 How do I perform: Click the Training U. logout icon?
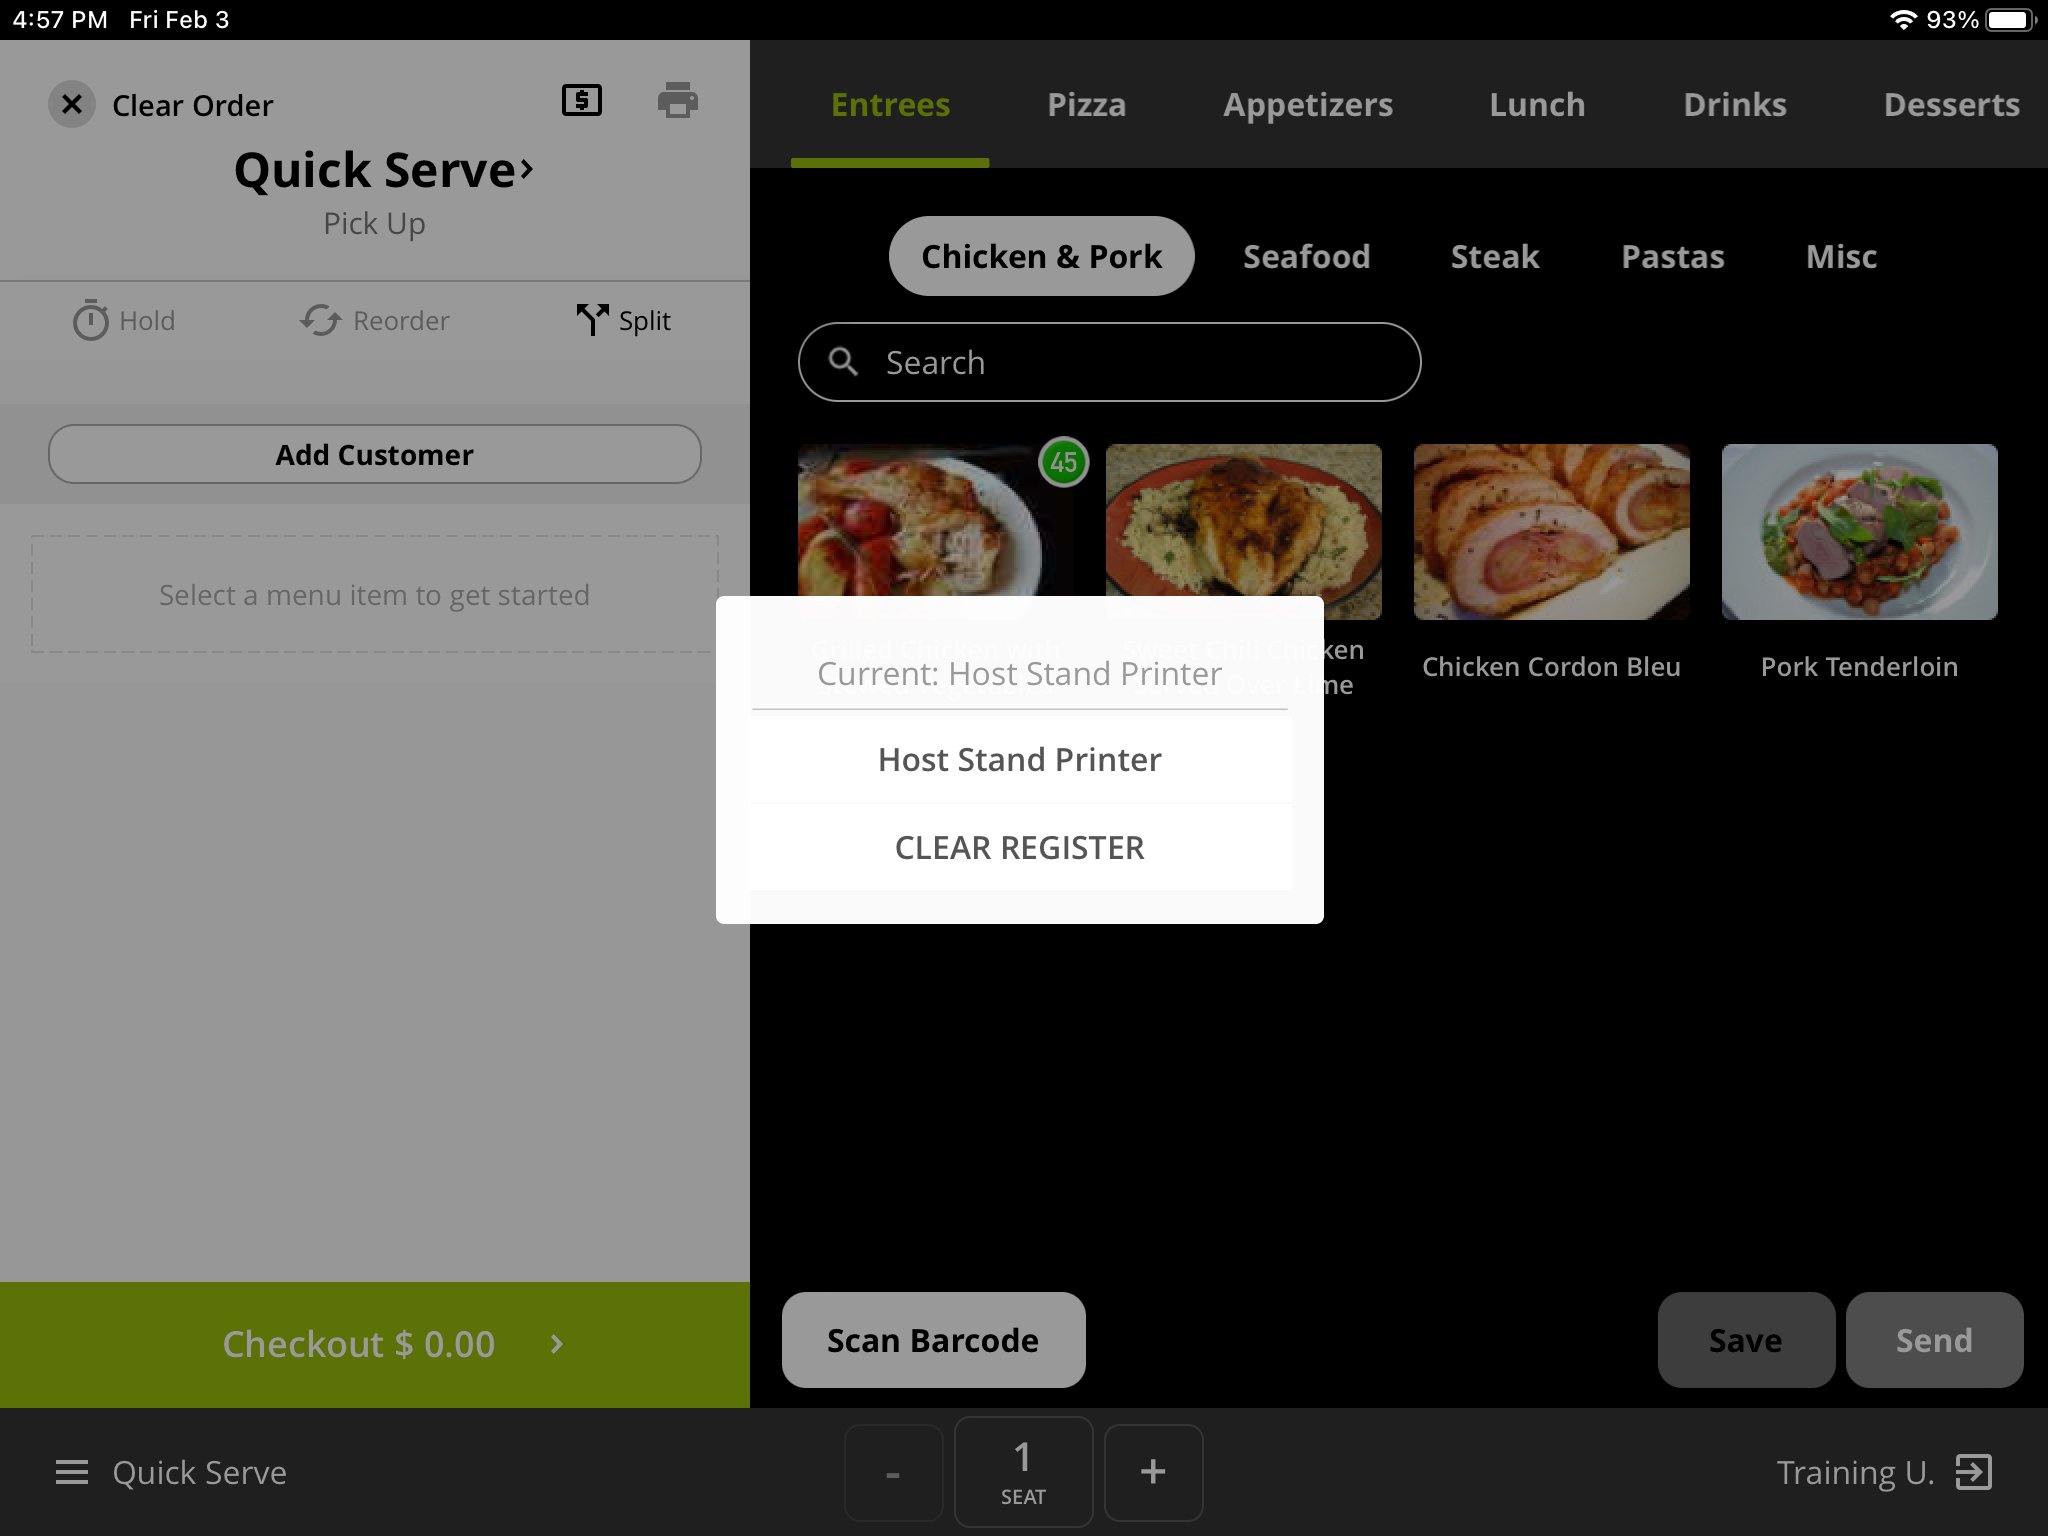[1973, 1472]
